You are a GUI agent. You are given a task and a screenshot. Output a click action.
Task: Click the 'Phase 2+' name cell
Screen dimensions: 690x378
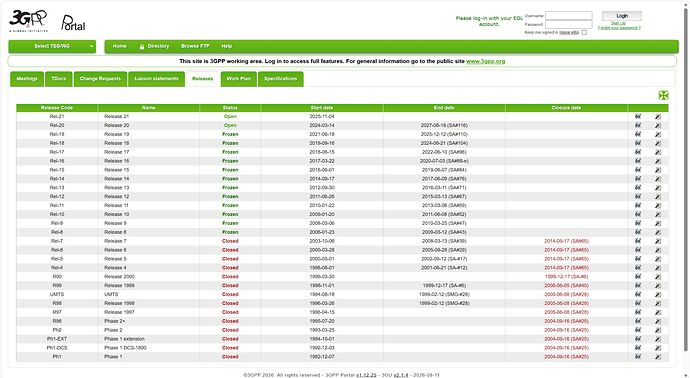click(114, 321)
